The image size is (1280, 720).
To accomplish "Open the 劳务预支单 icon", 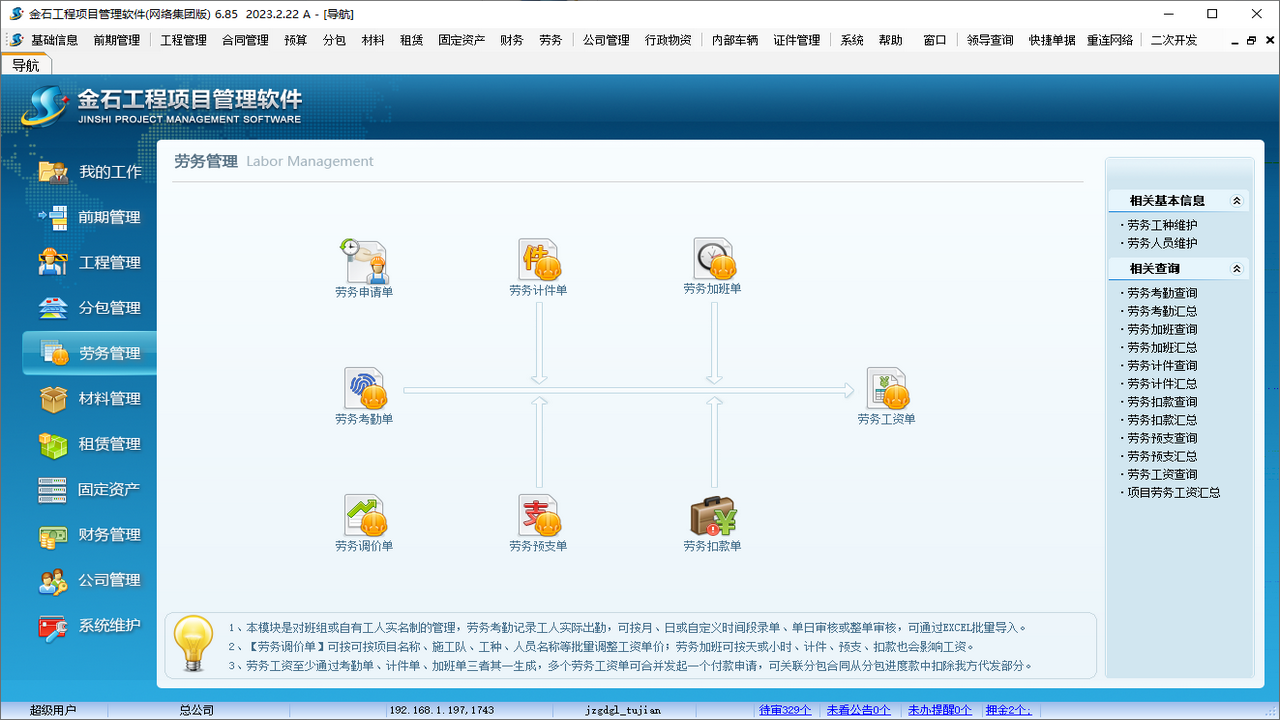I will [539, 516].
